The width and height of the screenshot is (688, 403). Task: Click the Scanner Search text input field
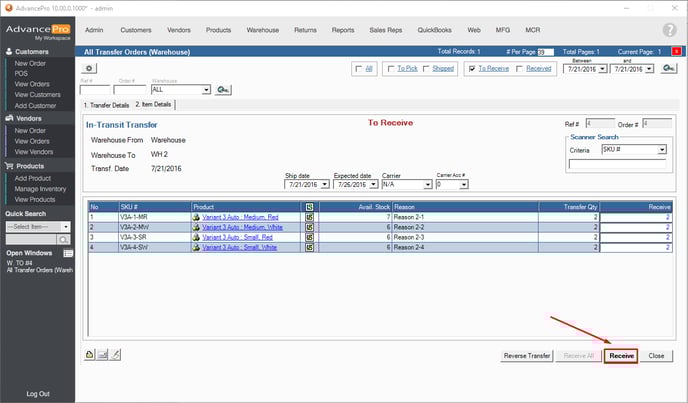tap(617, 165)
